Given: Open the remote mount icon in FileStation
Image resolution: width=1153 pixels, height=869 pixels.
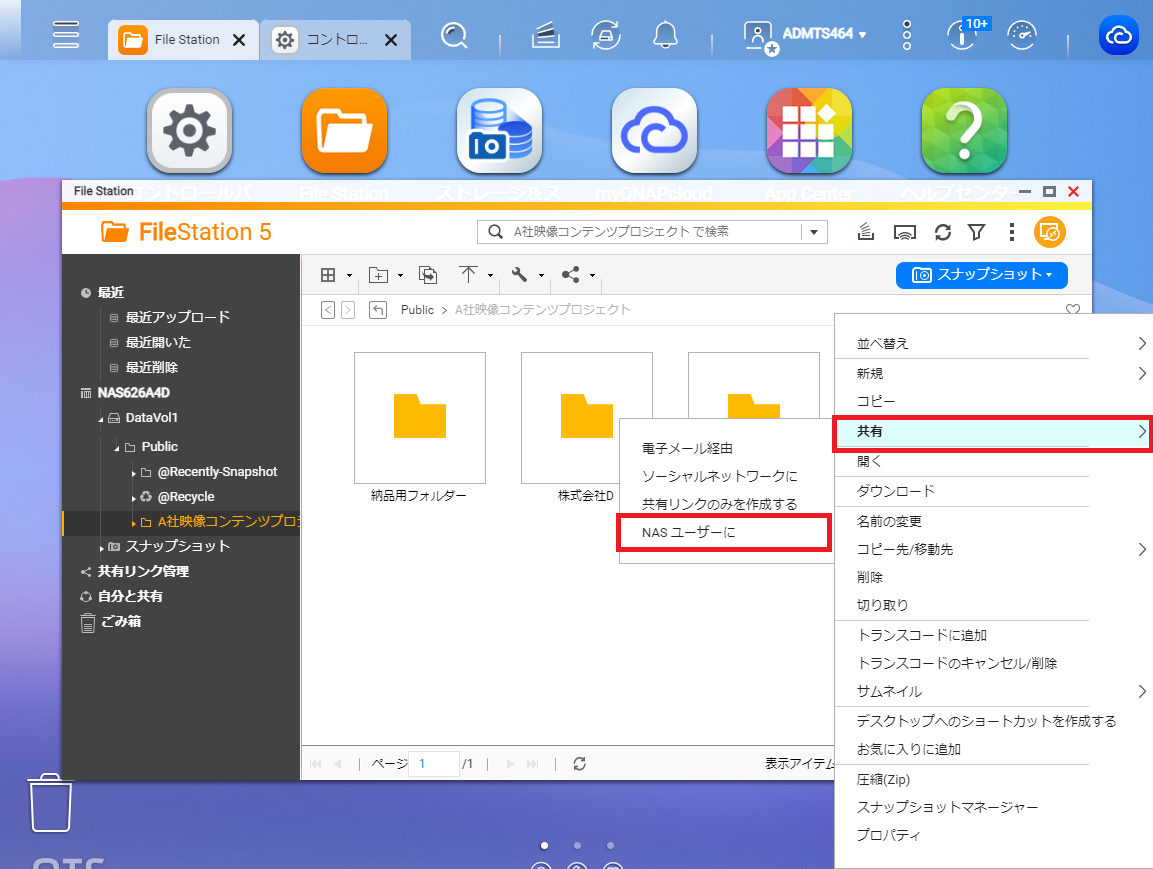Looking at the screenshot, I should (904, 232).
